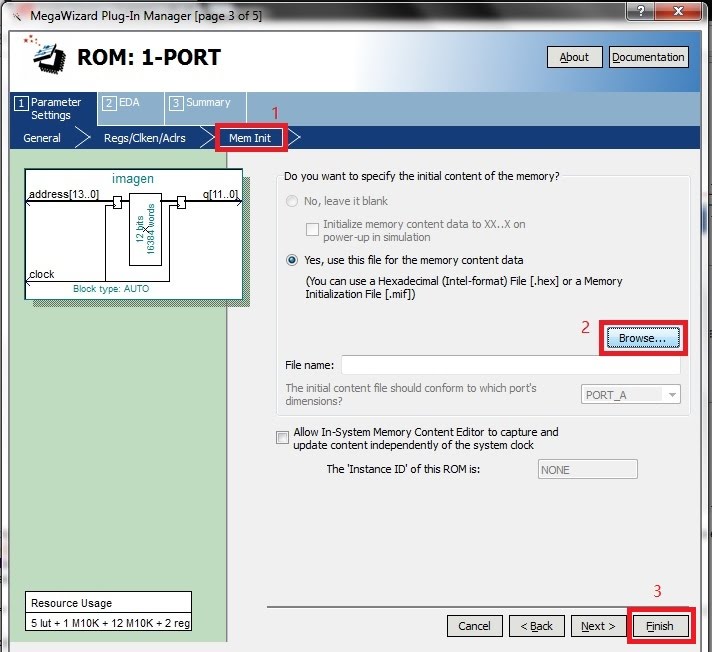Screen dimensions: 712x652
Task: Click the '12 bits 16384 words' memory block
Action: pyautogui.click(x=145, y=229)
